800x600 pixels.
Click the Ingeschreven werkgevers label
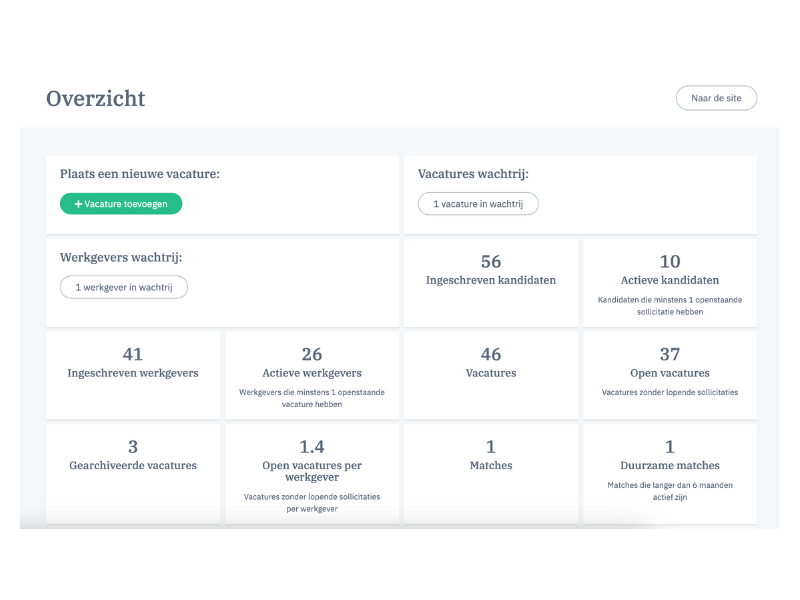tap(133, 373)
